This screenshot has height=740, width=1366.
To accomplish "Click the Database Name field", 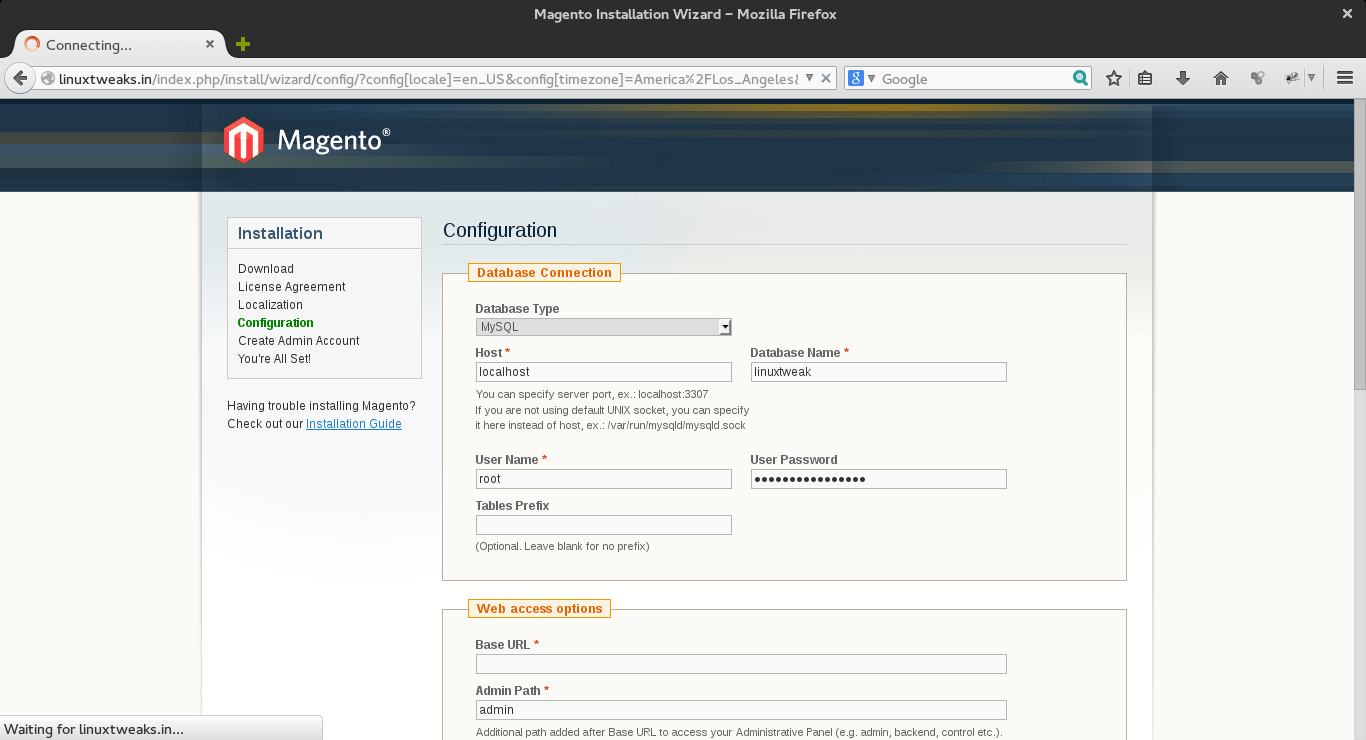I will coord(879,372).
